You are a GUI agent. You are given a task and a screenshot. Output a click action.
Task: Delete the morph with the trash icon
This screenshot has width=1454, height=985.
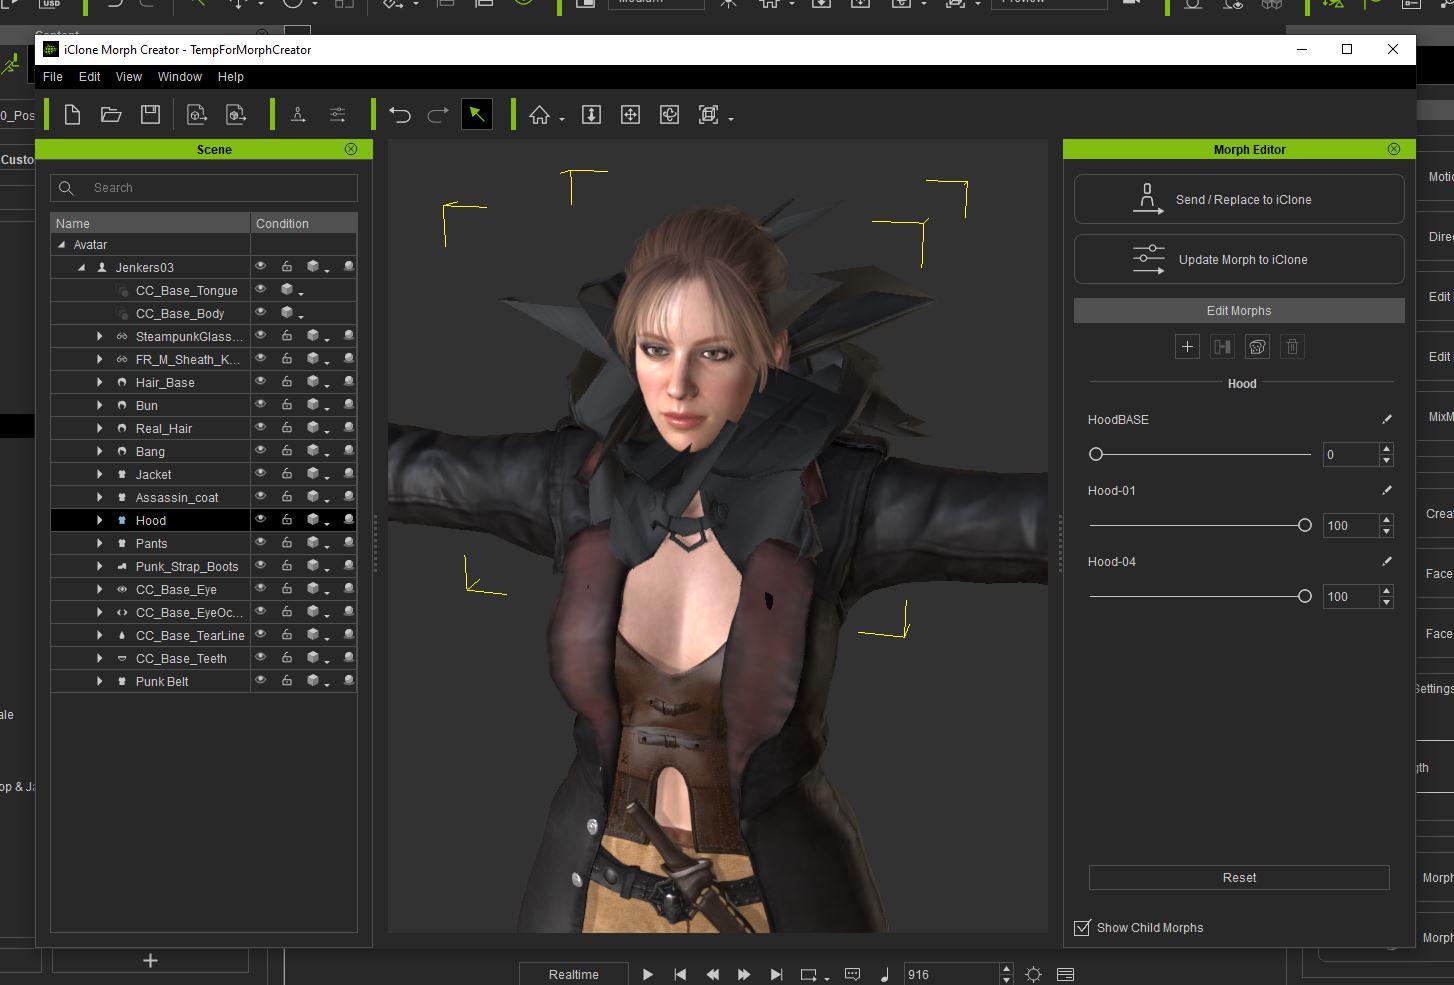pos(1292,347)
